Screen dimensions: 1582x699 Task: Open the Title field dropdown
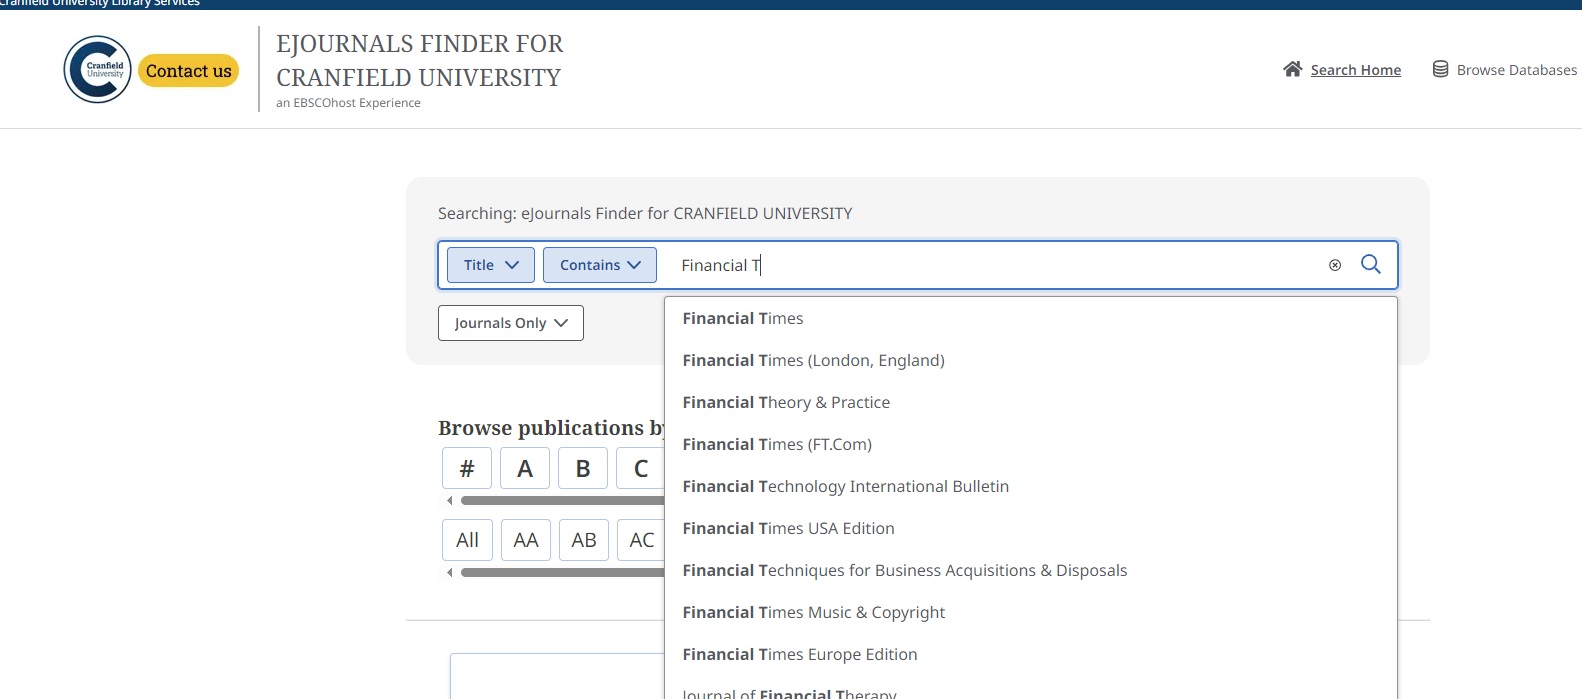point(491,265)
